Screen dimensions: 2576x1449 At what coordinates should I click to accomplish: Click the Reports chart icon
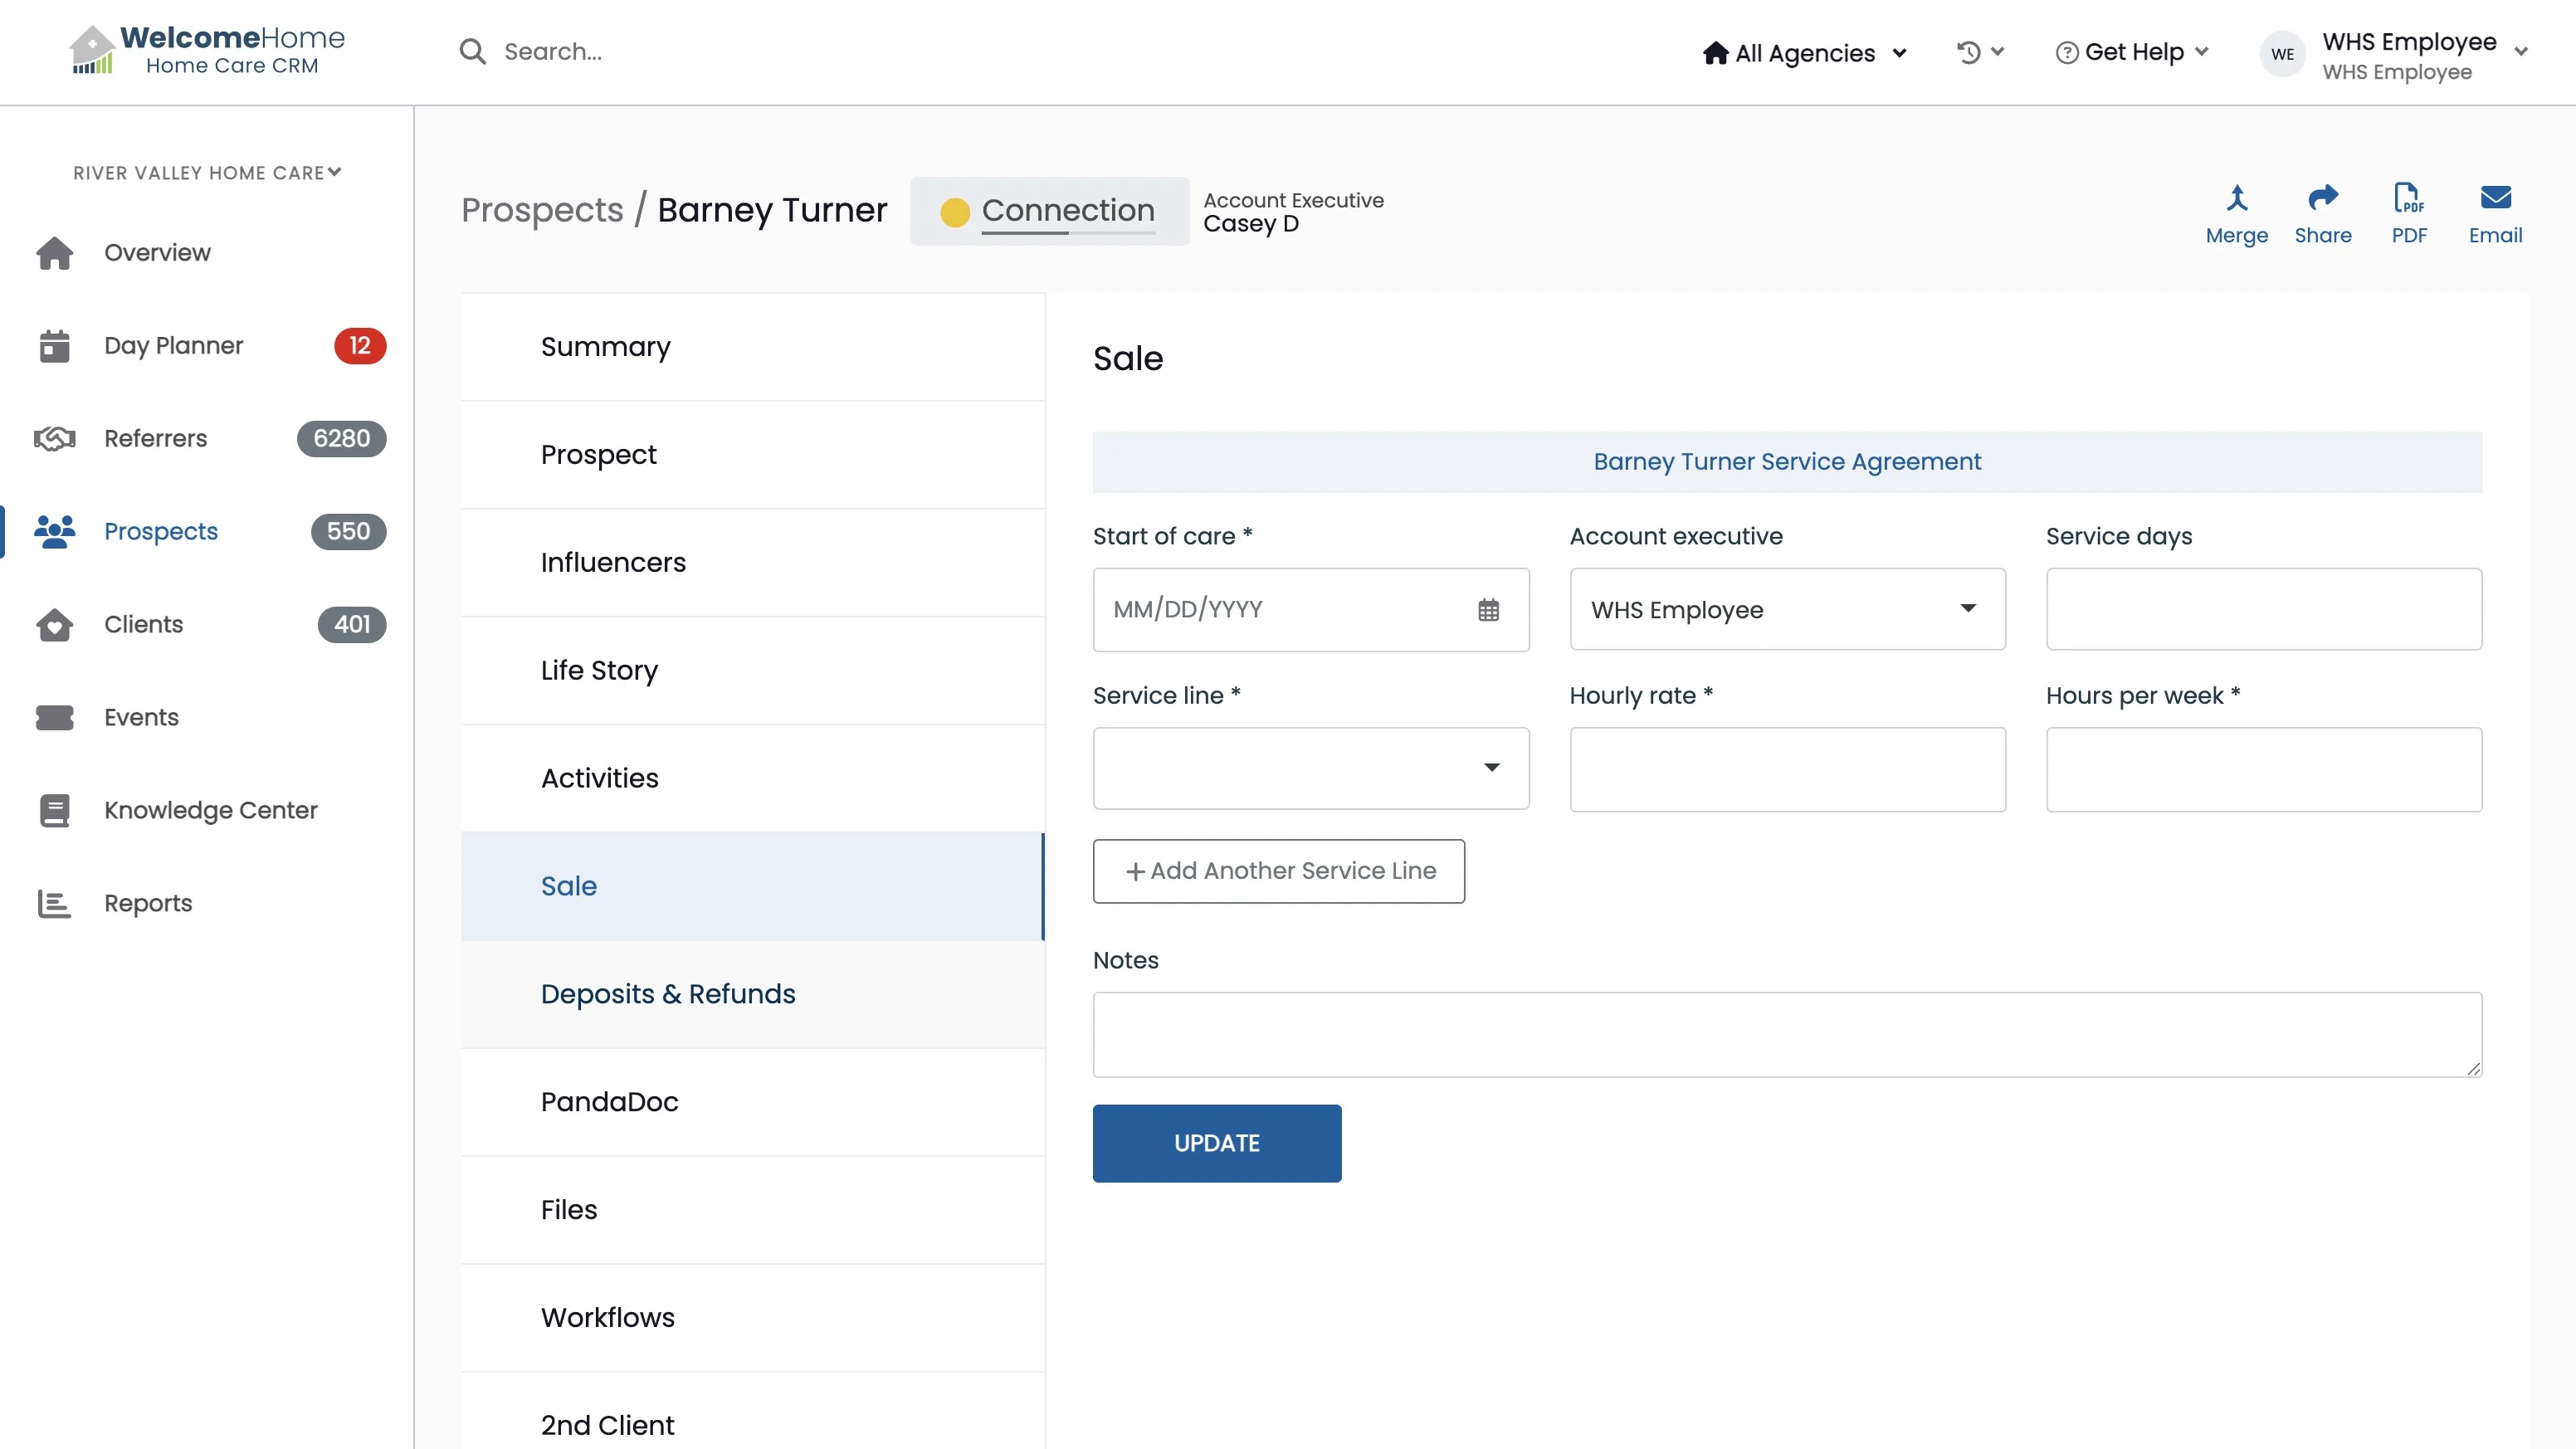[x=55, y=903]
